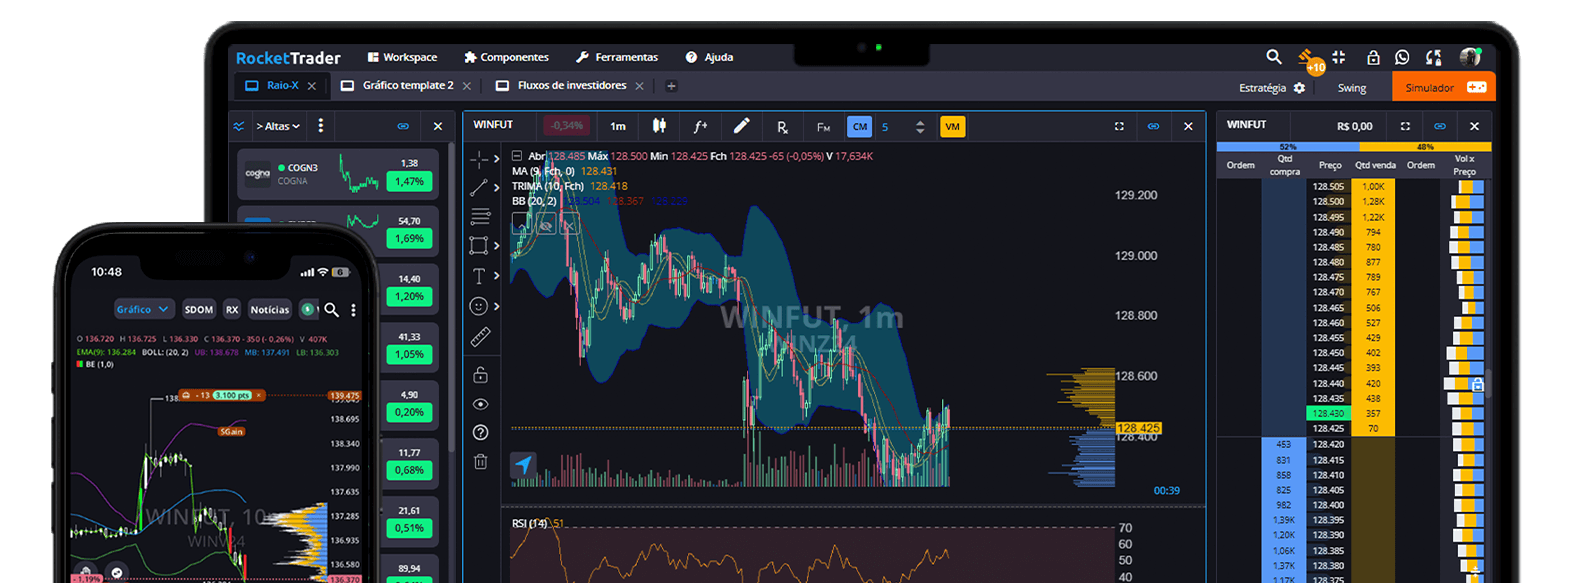The image size is (1572, 583).
Task: Select the text annotation tool
Action: (479, 276)
